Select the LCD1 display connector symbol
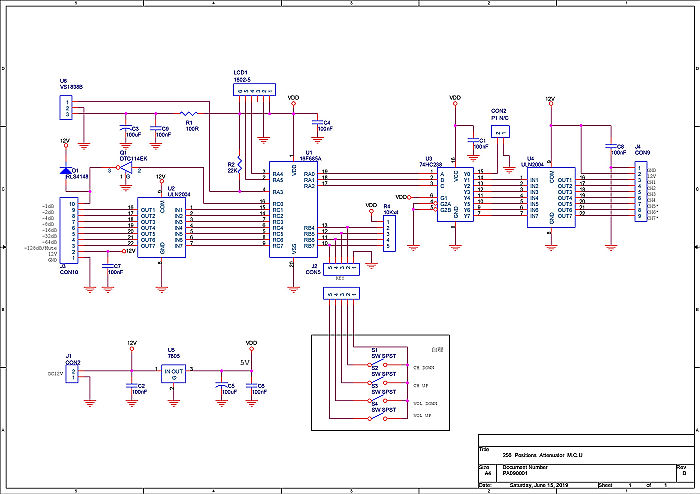This screenshot has width=700, height=494. (255, 90)
